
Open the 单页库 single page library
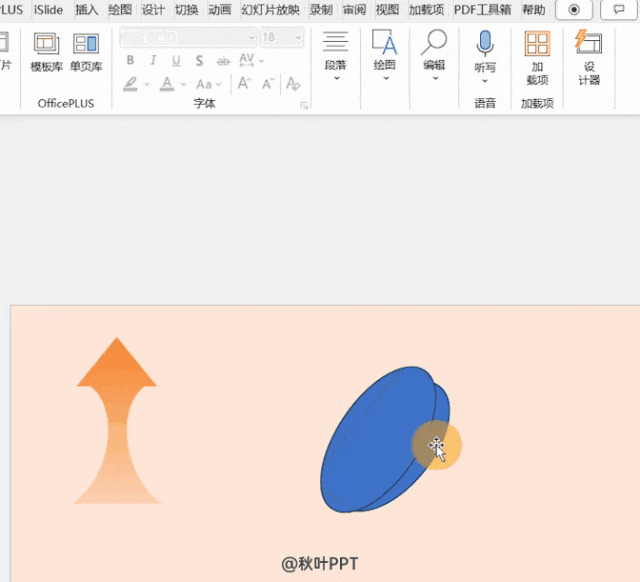pyautogui.click(x=86, y=52)
